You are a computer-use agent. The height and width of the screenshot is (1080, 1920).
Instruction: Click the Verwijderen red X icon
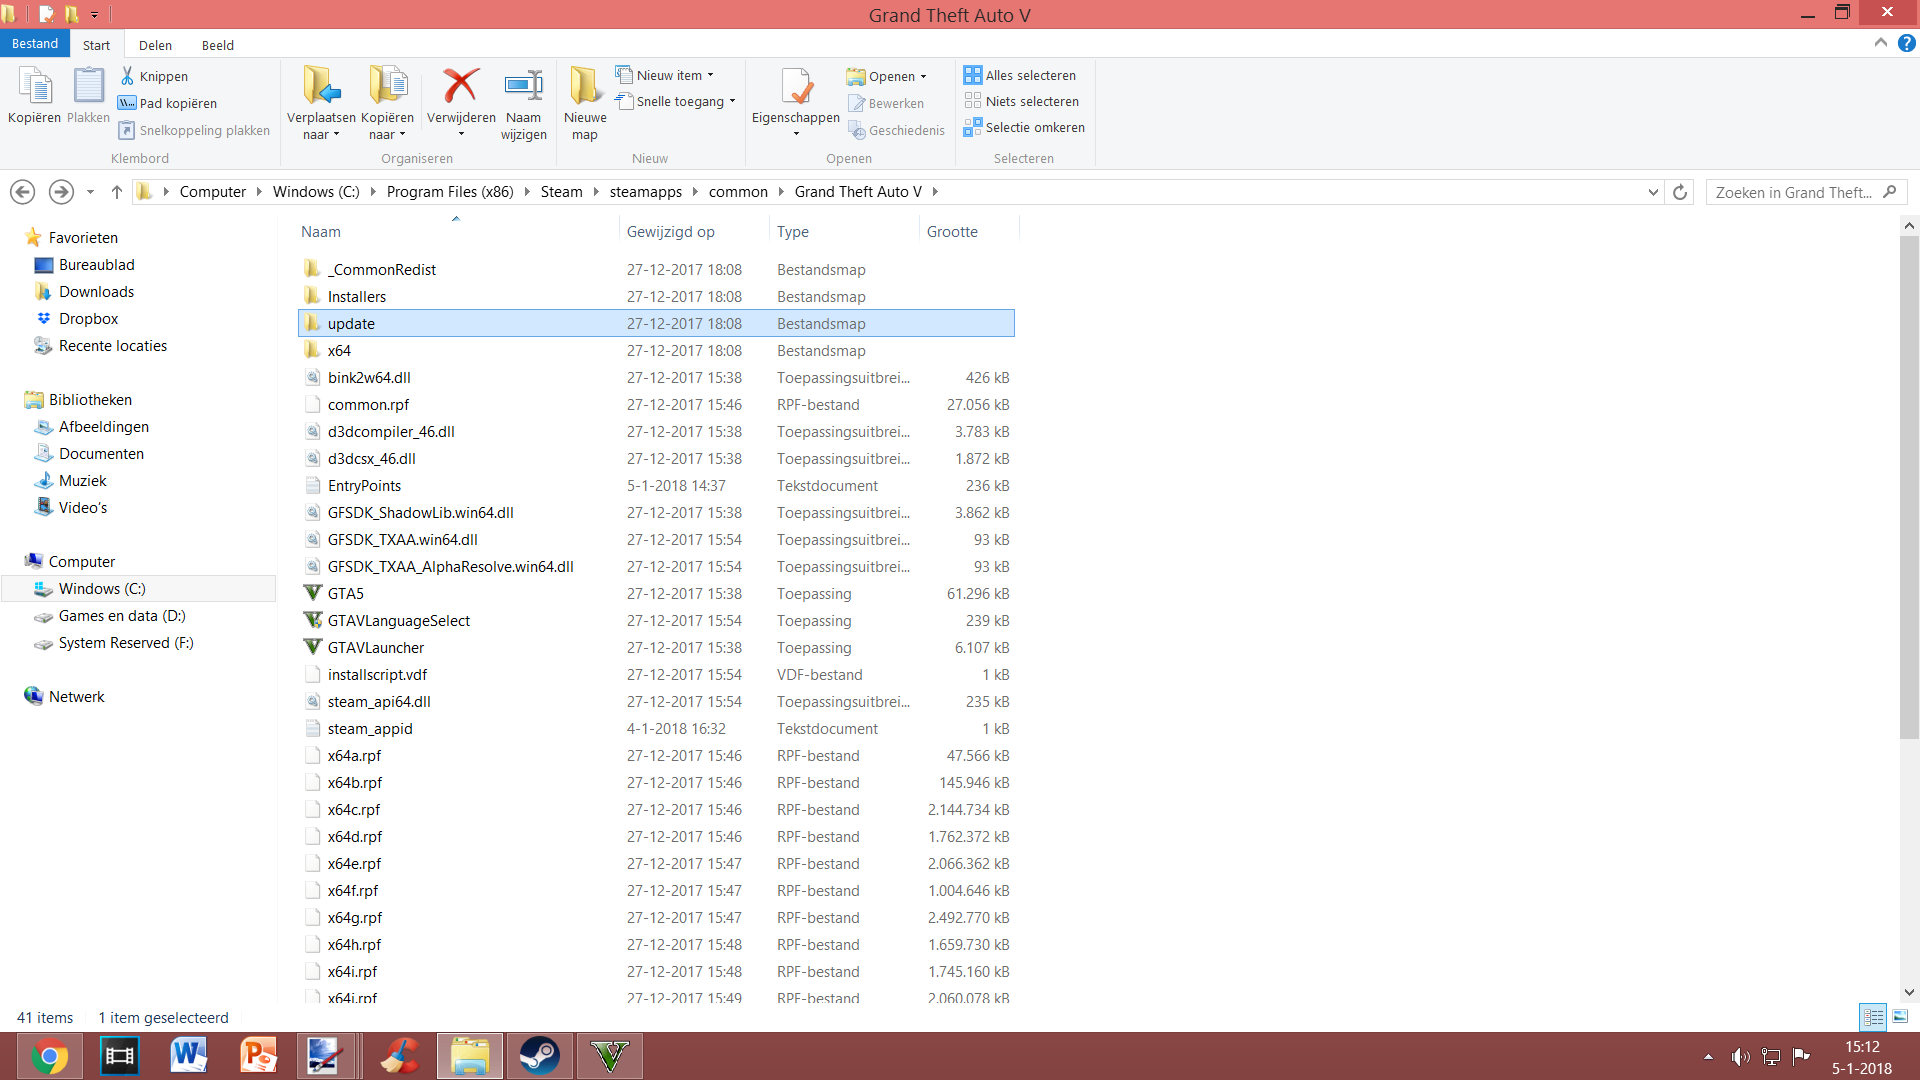tap(461, 86)
